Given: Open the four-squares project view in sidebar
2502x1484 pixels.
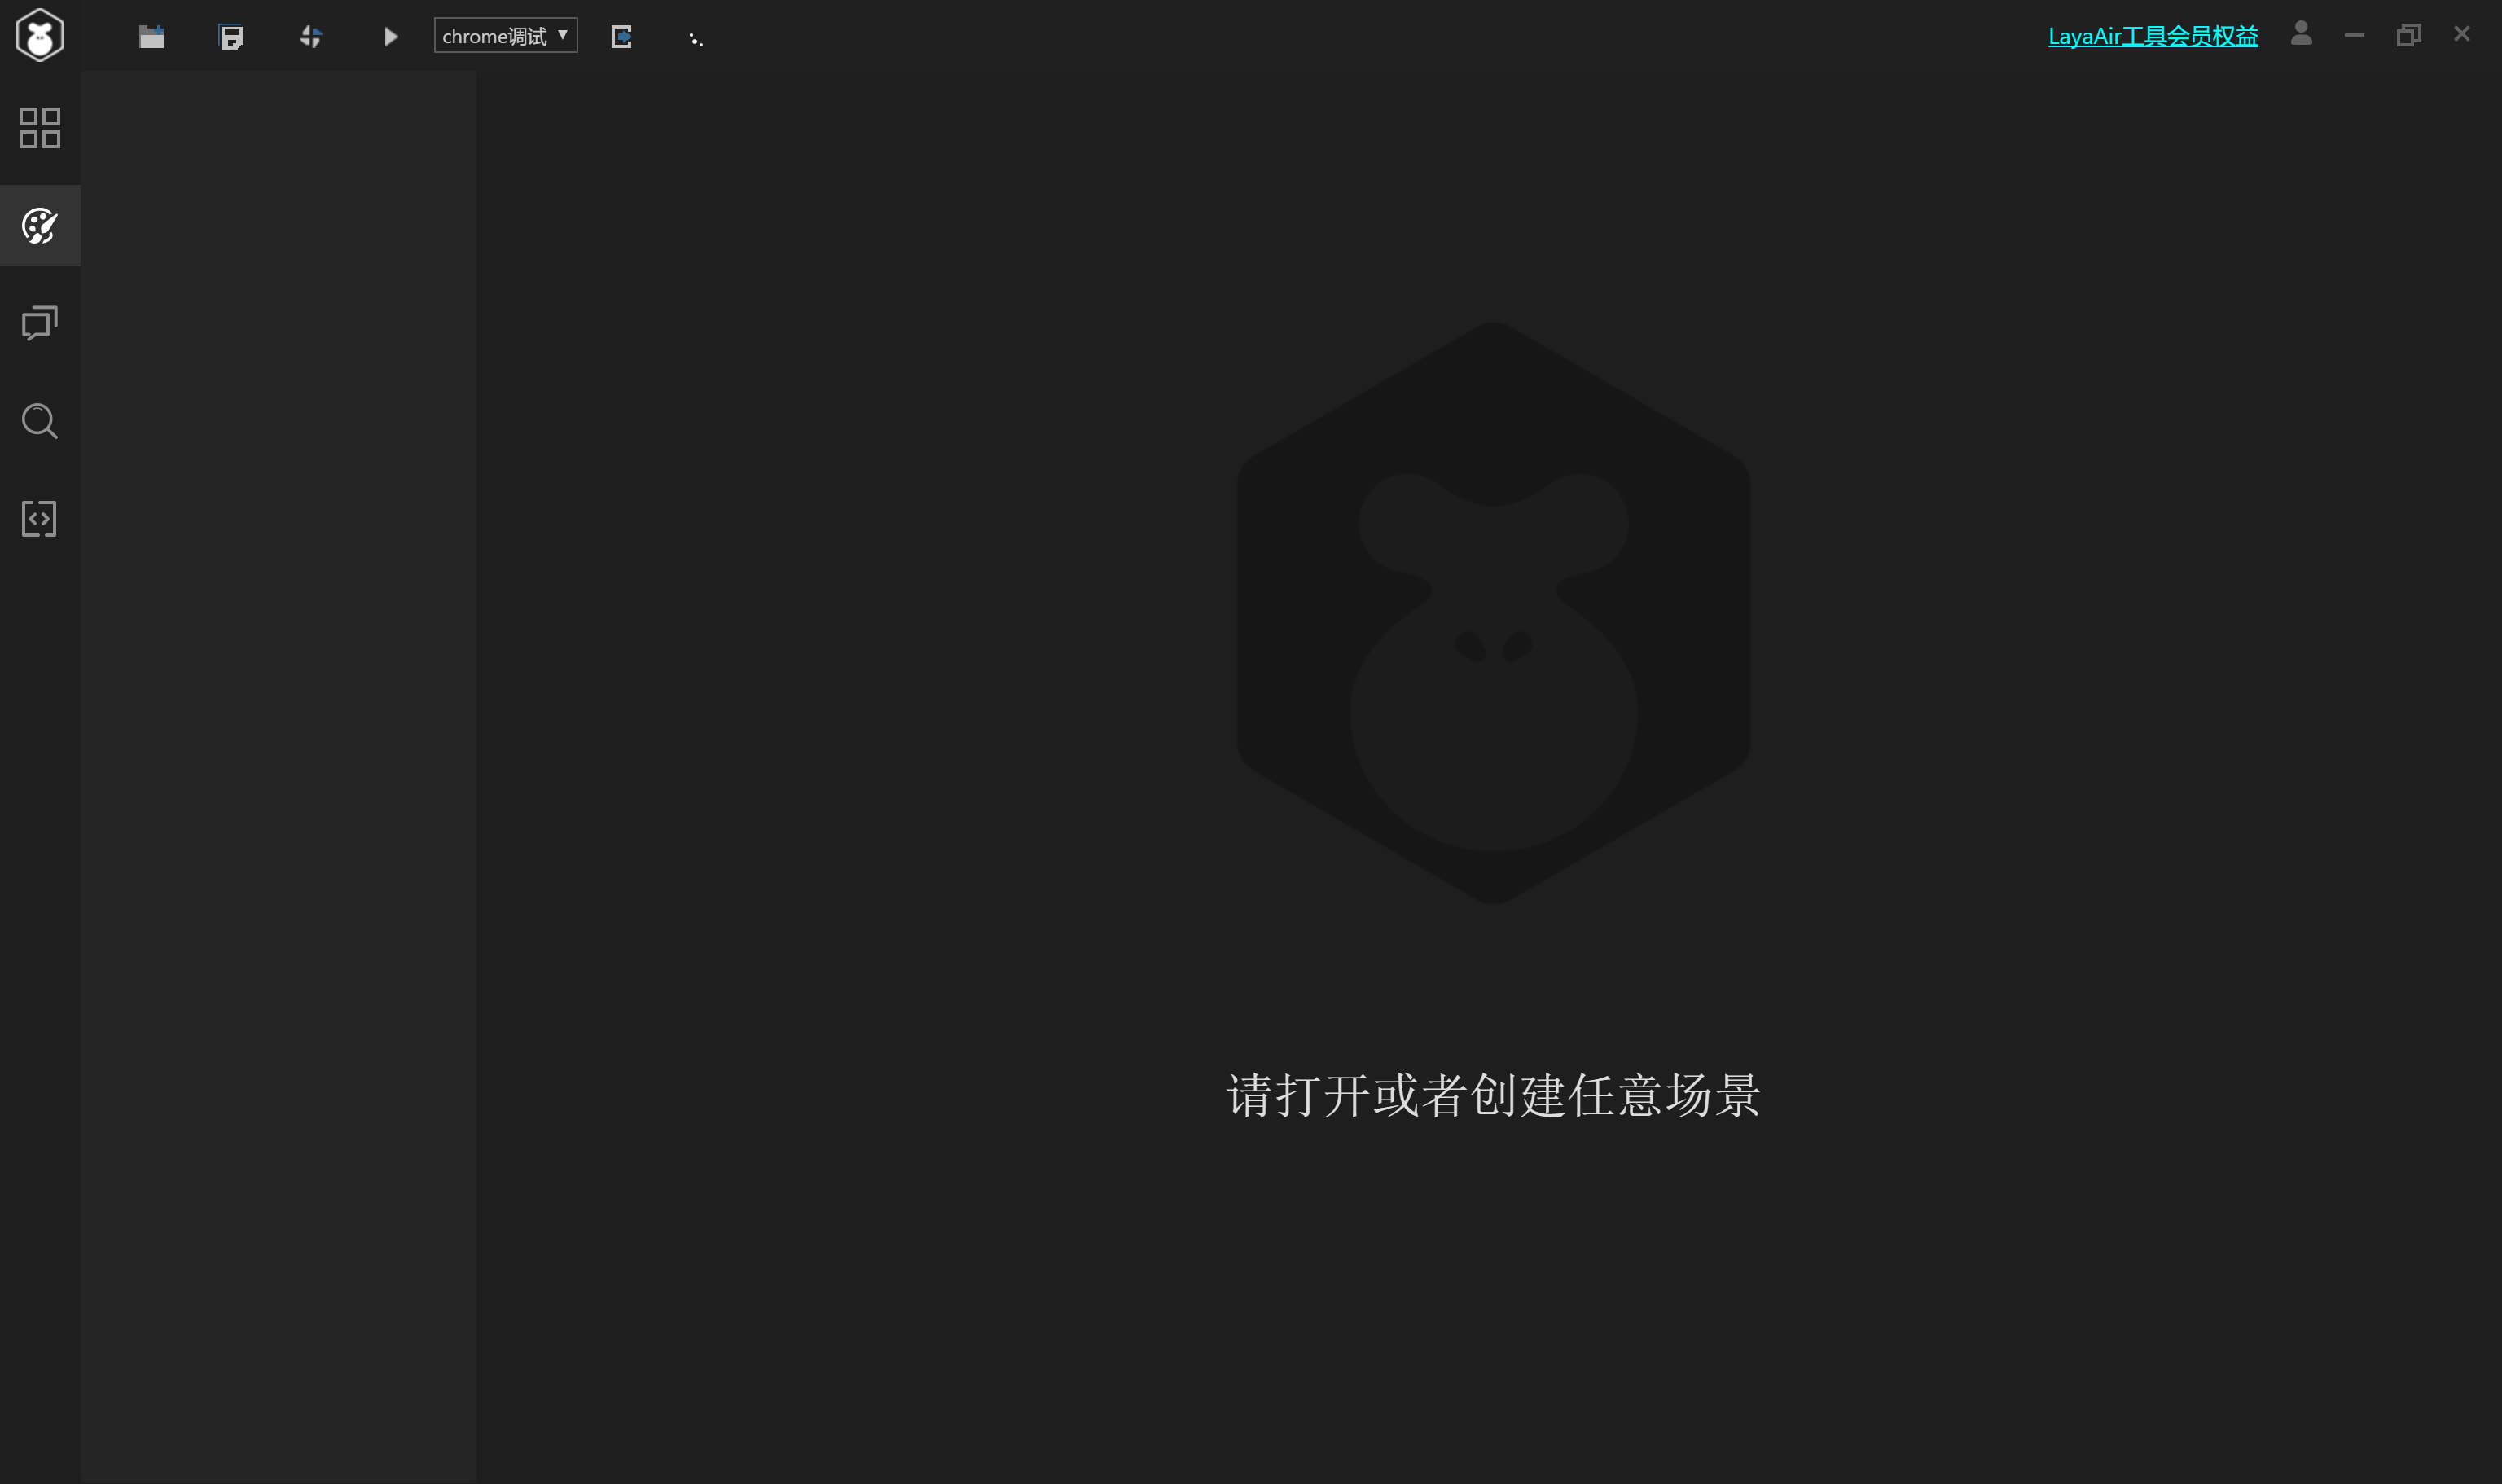Looking at the screenshot, I should (40, 128).
